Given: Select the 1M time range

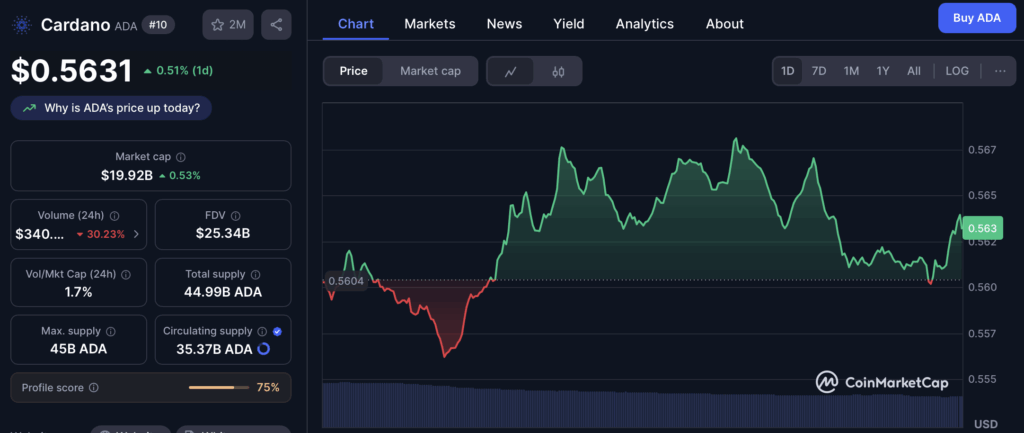Looking at the screenshot, I should 851,71.
